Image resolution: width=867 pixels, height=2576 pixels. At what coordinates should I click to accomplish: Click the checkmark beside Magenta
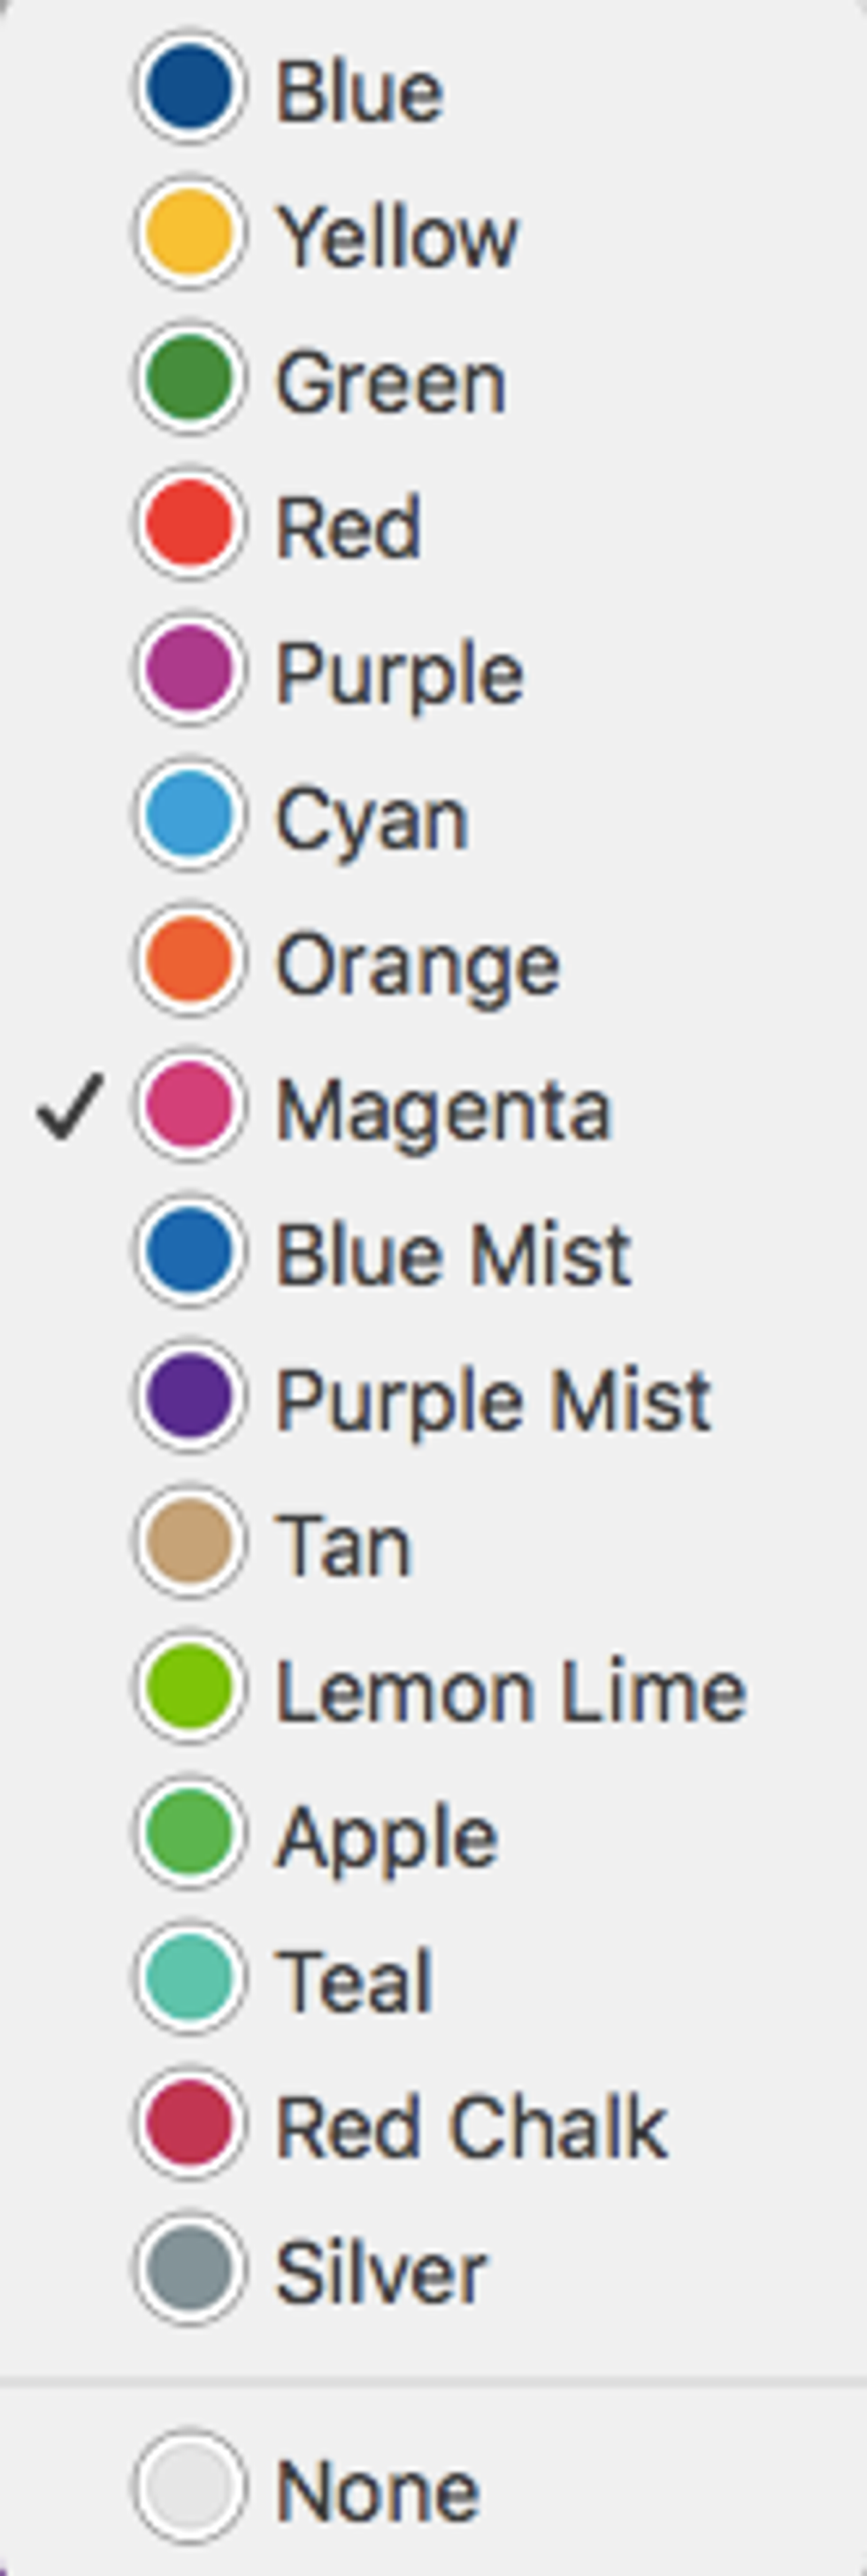[69, 1106]
